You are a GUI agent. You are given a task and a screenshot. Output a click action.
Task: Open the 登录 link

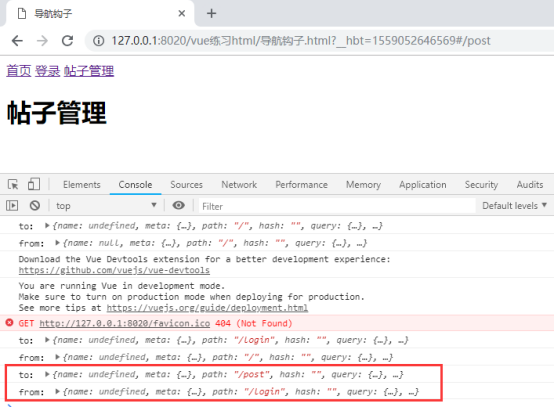point(48,71)
